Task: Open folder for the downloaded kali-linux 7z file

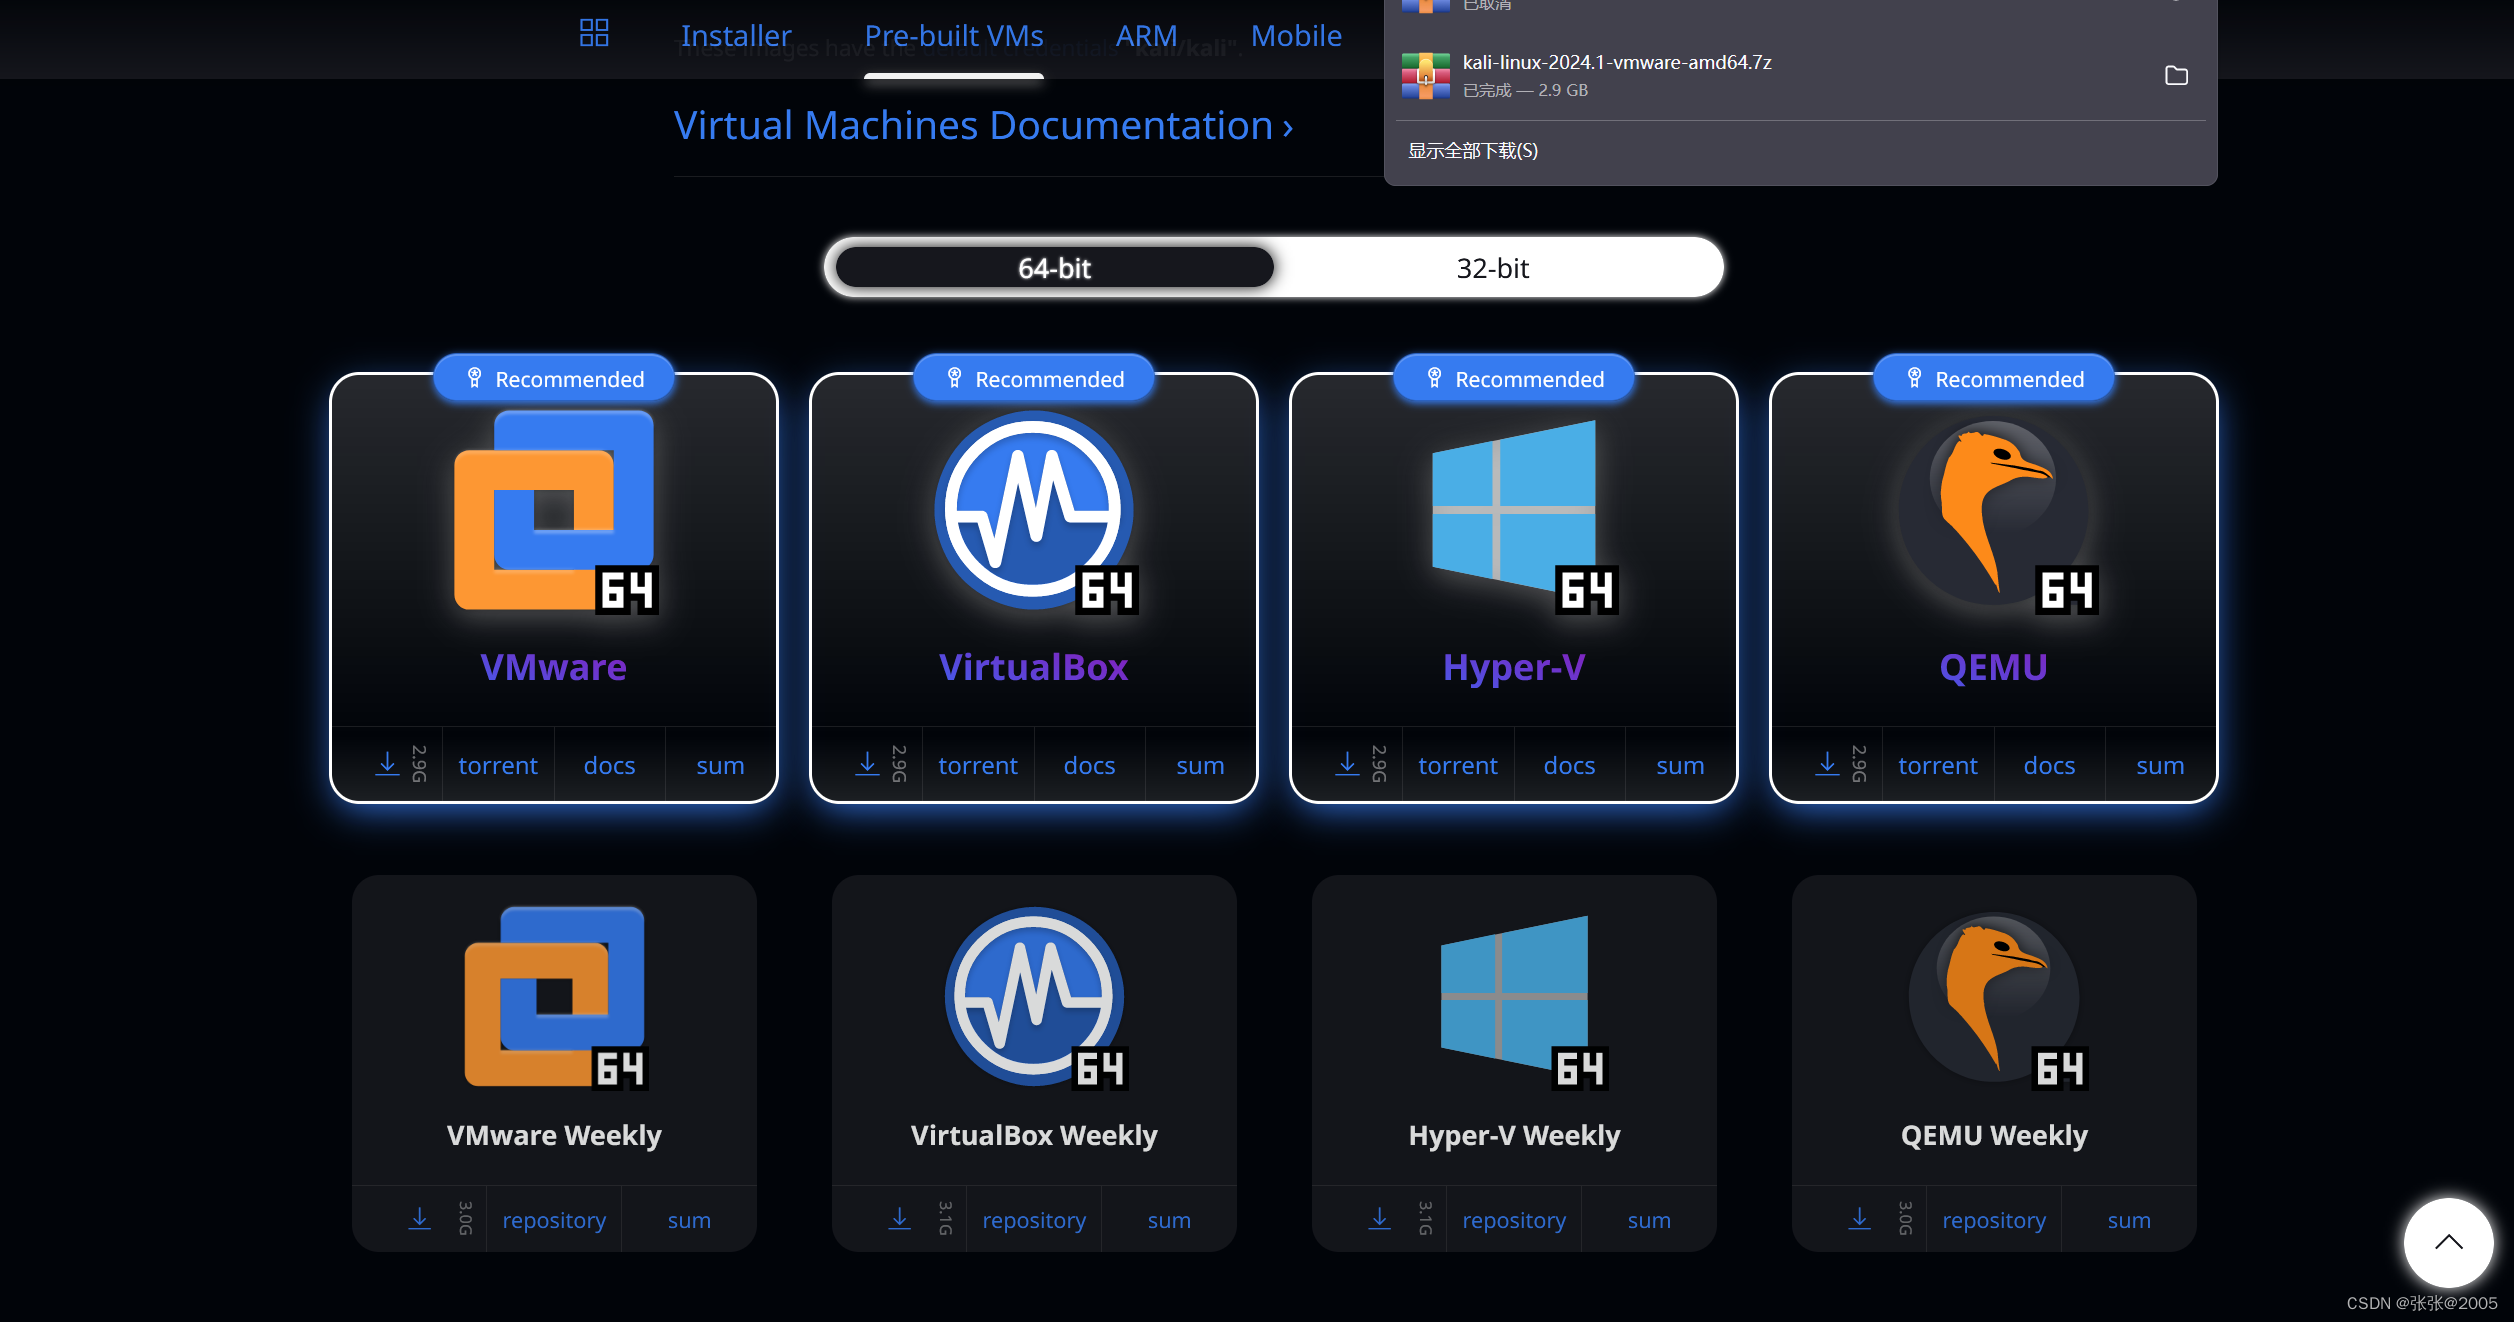Action: (x=2176, y=76)
